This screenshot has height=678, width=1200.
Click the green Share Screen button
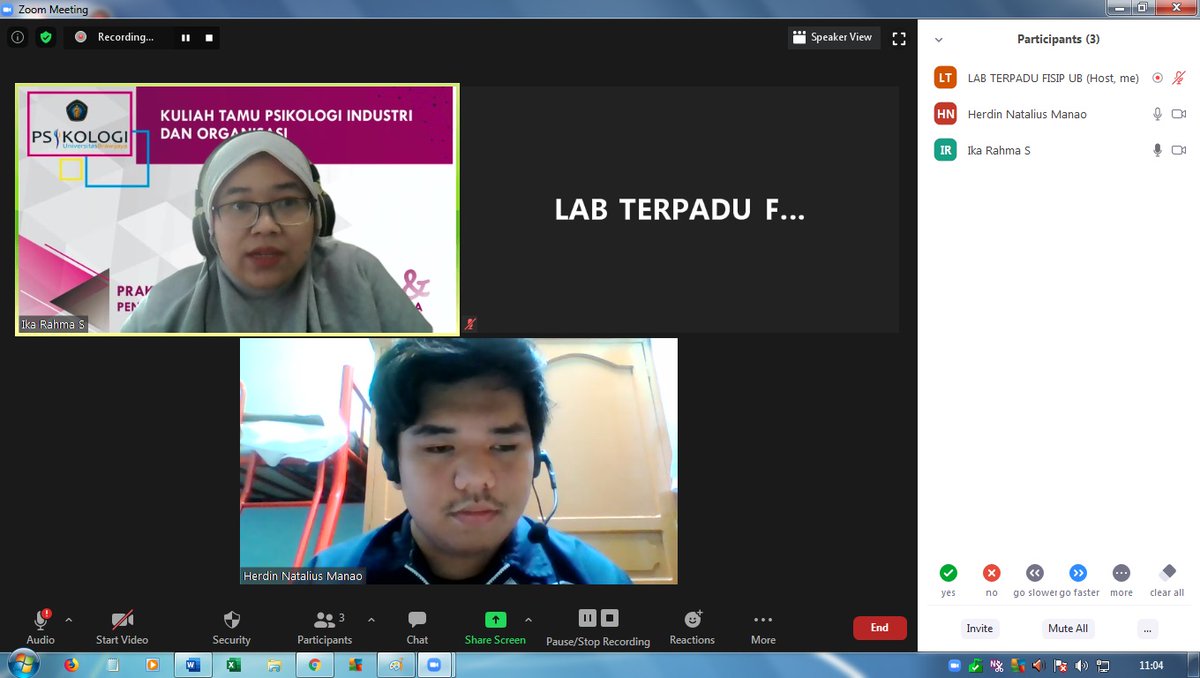(495, 627)
